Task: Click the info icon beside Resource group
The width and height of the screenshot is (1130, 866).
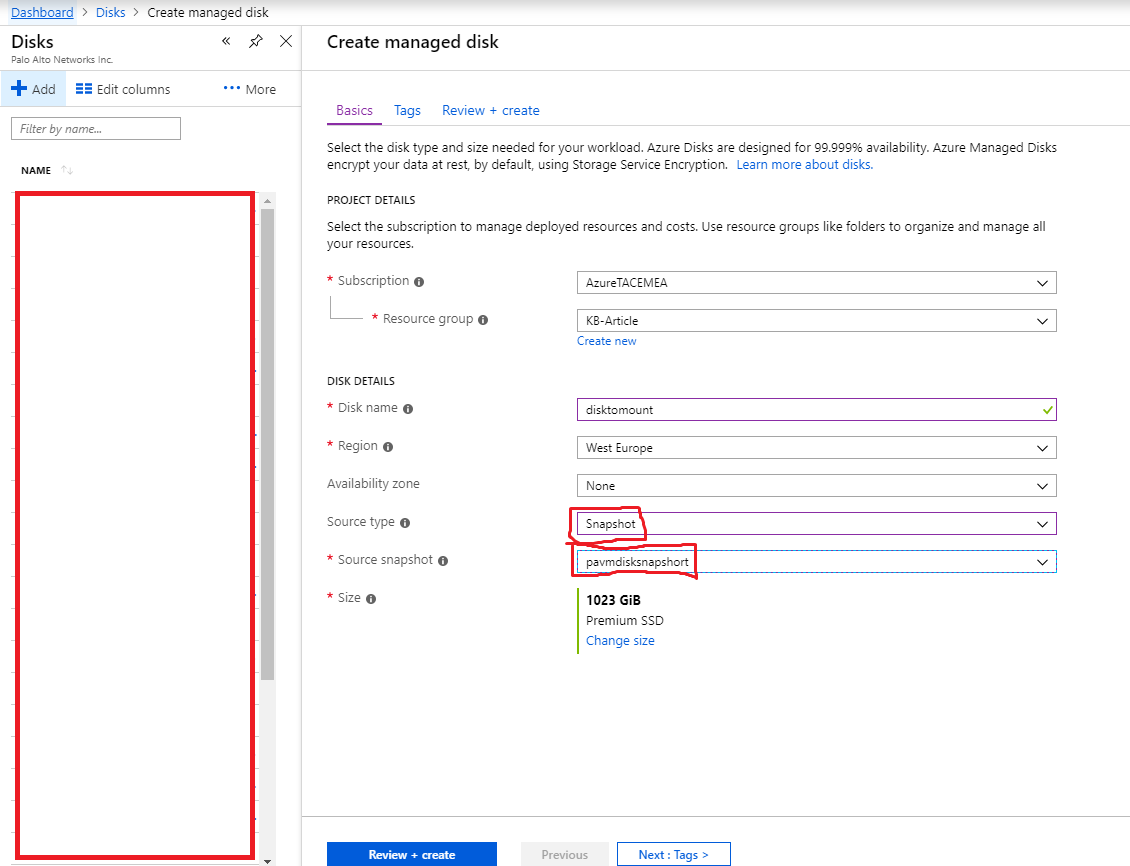Action: click(x=483, y=320)
